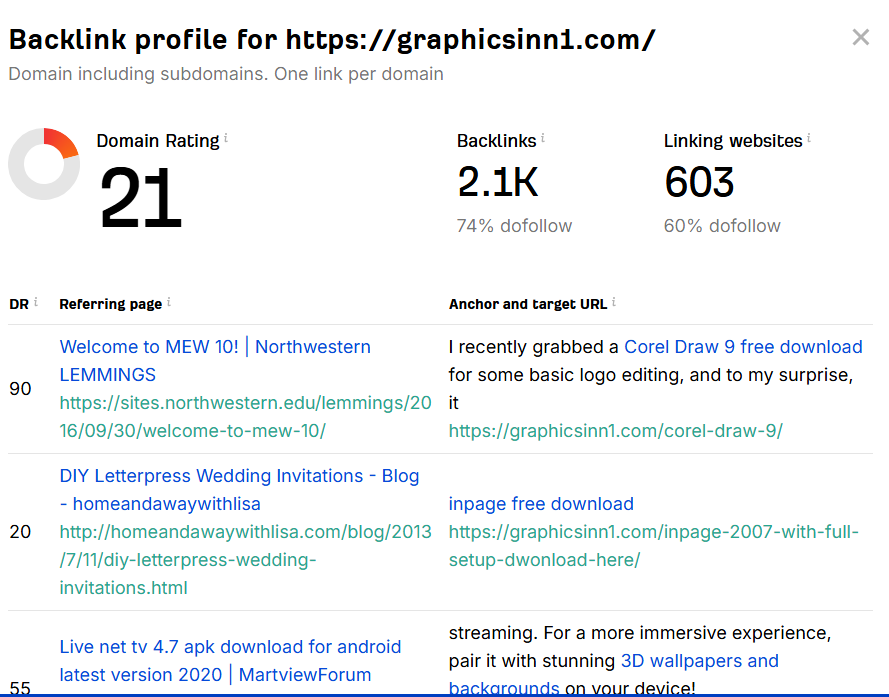Click the Backlinks info icon

tap(543, 137)
